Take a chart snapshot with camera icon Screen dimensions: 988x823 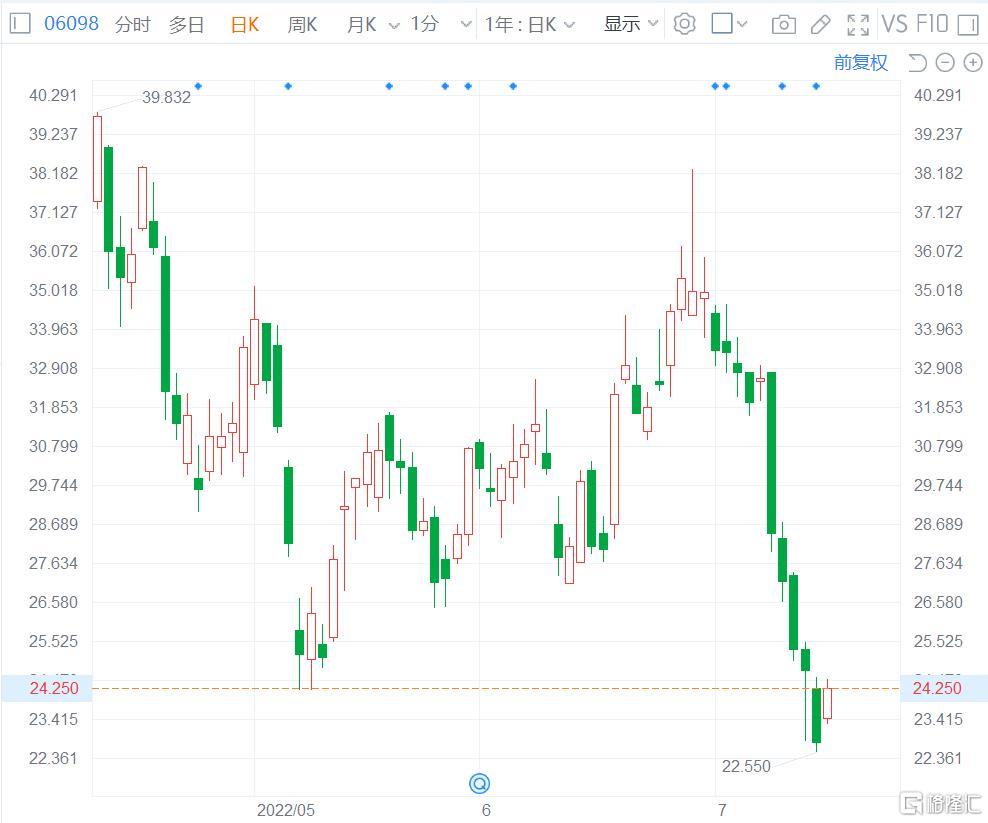[x=783, y=25]
